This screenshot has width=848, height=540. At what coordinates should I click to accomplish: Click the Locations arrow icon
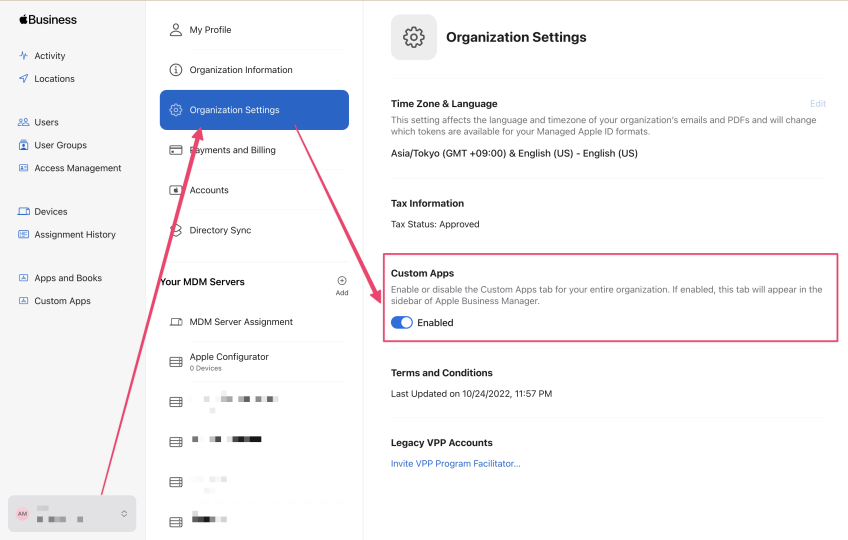[x=24, y=79]
